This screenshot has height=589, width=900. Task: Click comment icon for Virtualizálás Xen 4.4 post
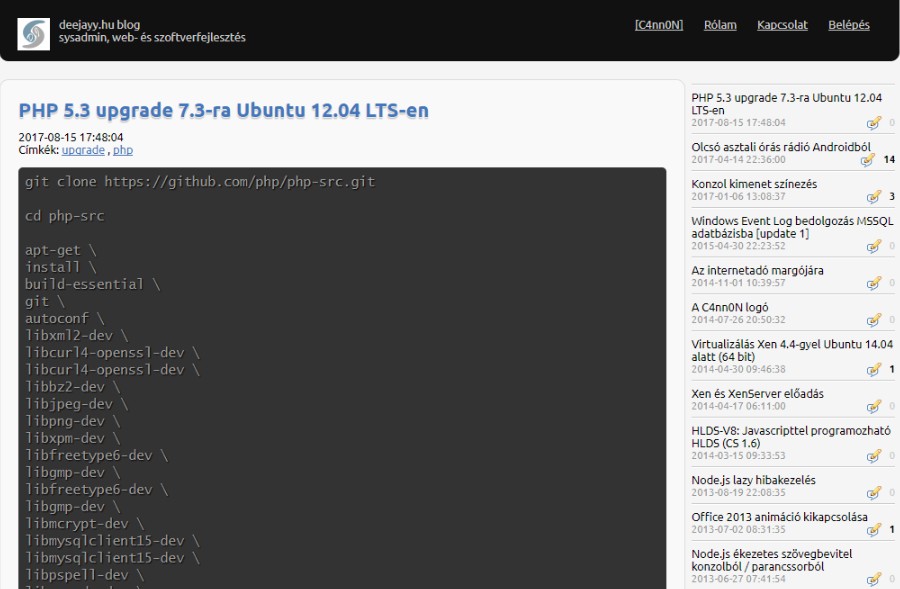(x=874, y=370)
